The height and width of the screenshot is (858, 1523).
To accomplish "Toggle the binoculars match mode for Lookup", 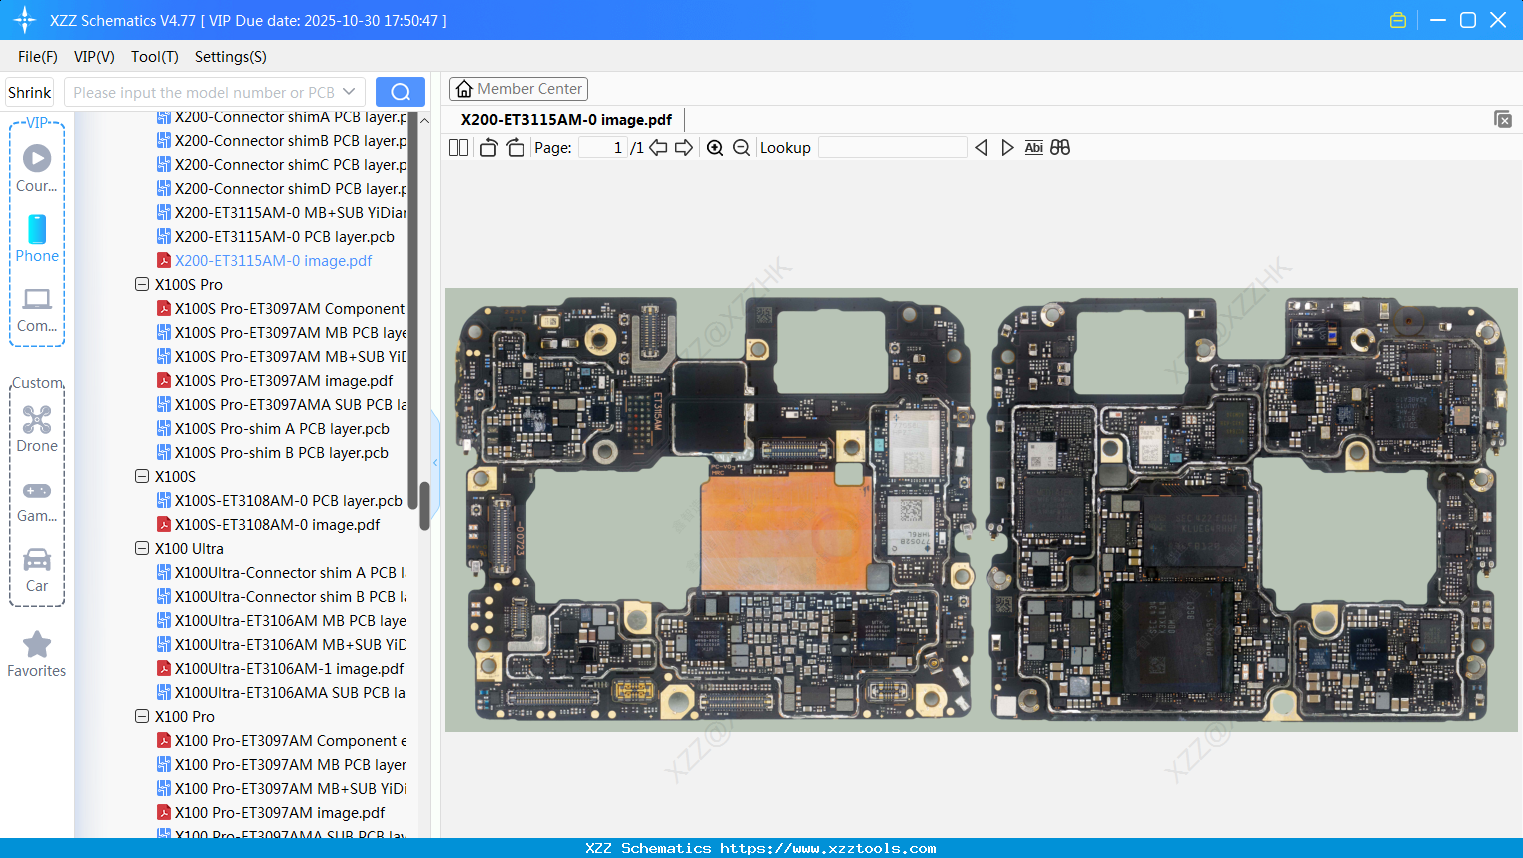I will click(1060, 147).
